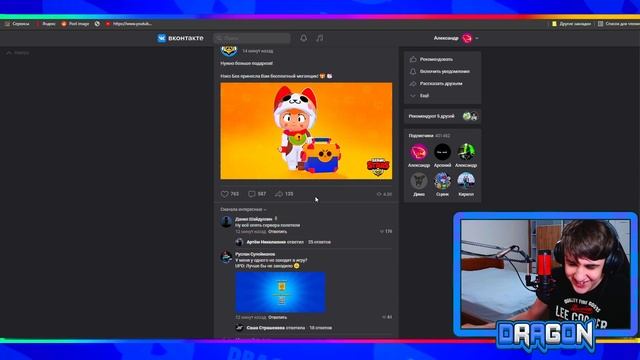Viewport: 640px width, 360px height.
Task: Expand the 25 replies thread
Action: tap(319, 242)
